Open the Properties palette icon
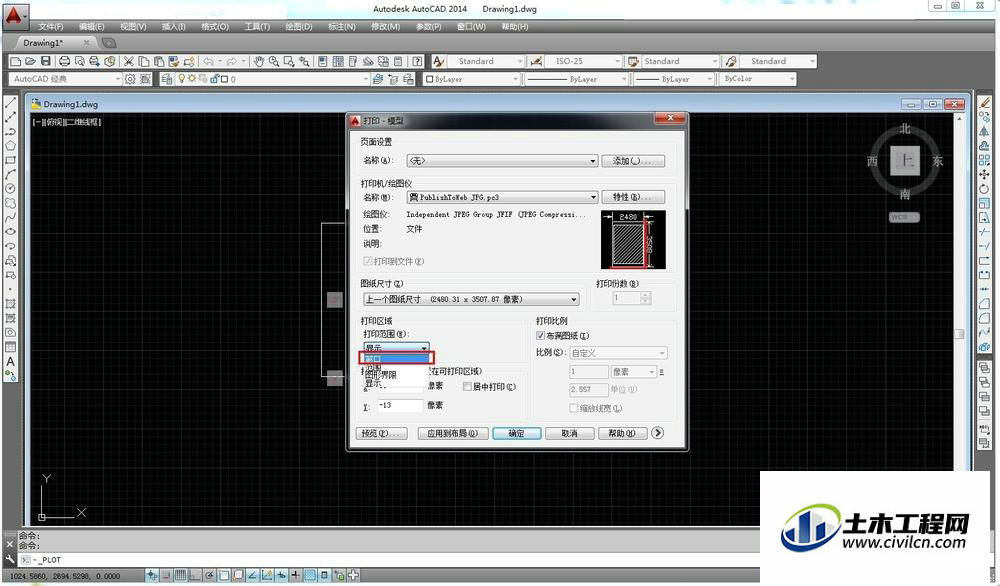Screen dimensions: 1000x586 coord(323,61)
